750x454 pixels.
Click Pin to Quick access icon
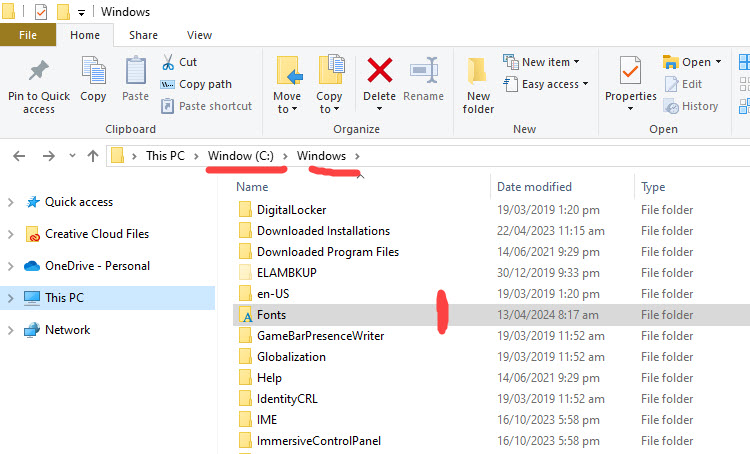coord(38,72)
